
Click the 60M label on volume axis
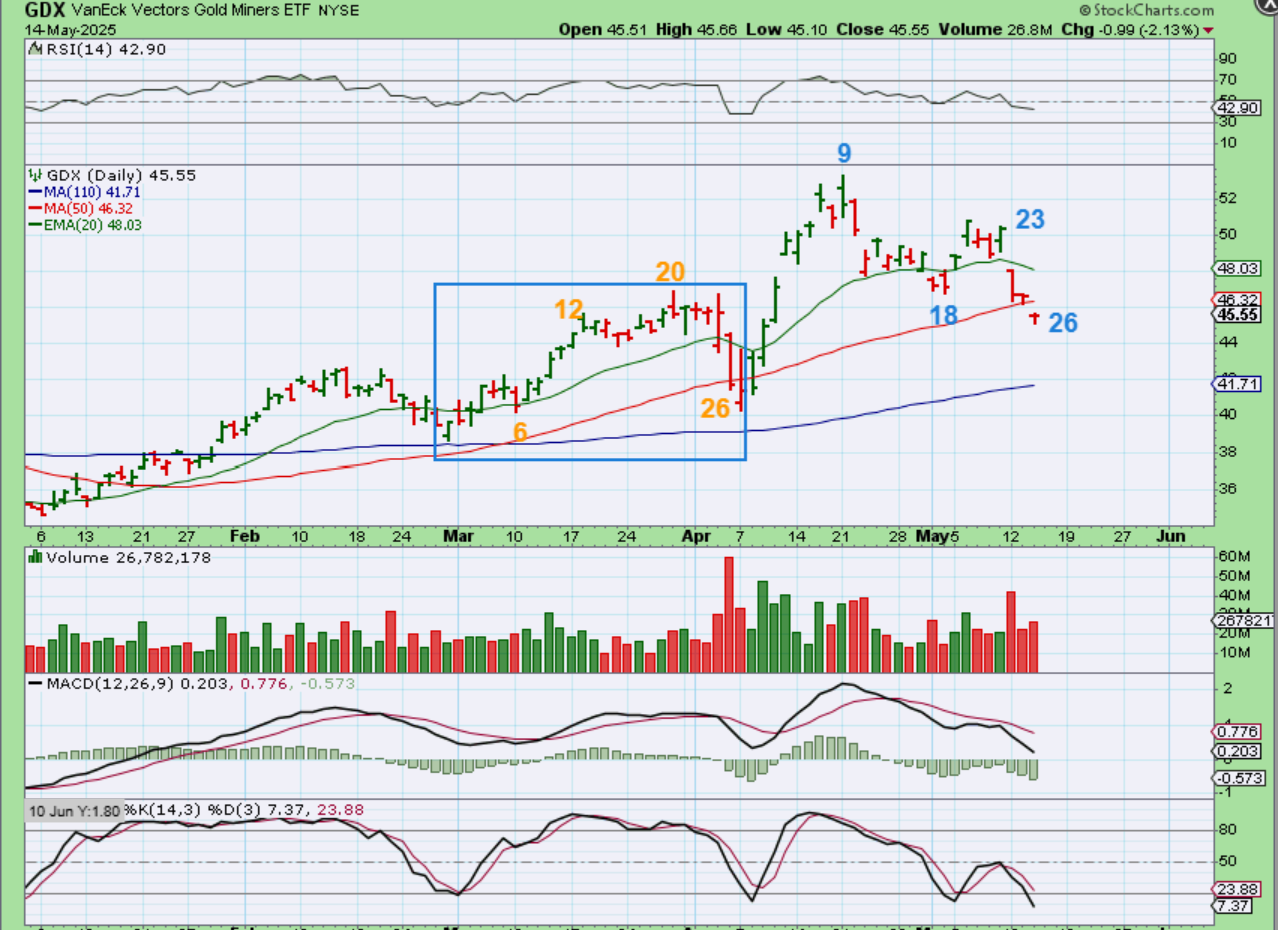click(x=1233, y=556)
